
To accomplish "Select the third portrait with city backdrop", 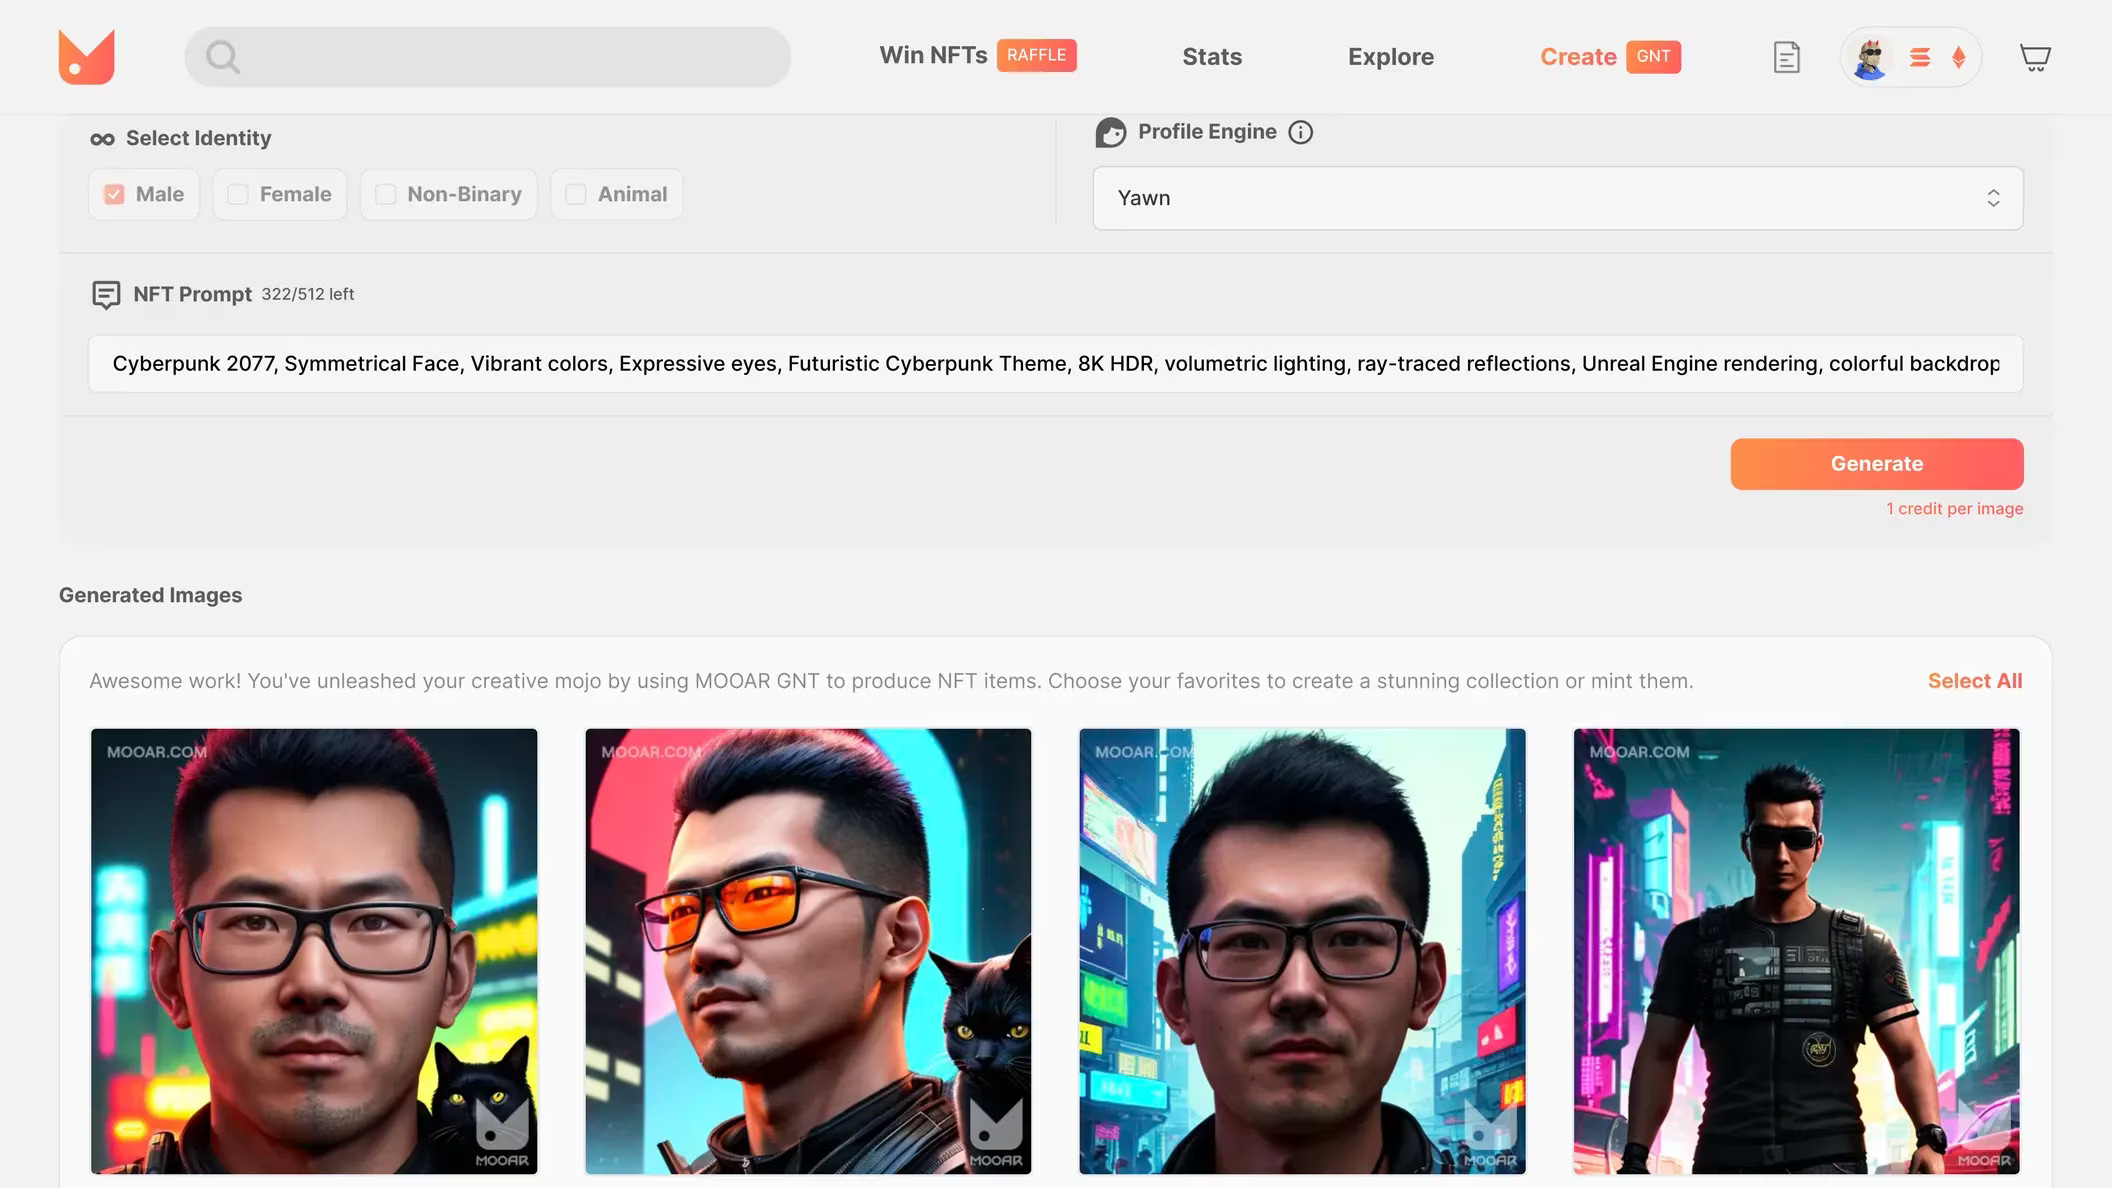I will 1302,951.
